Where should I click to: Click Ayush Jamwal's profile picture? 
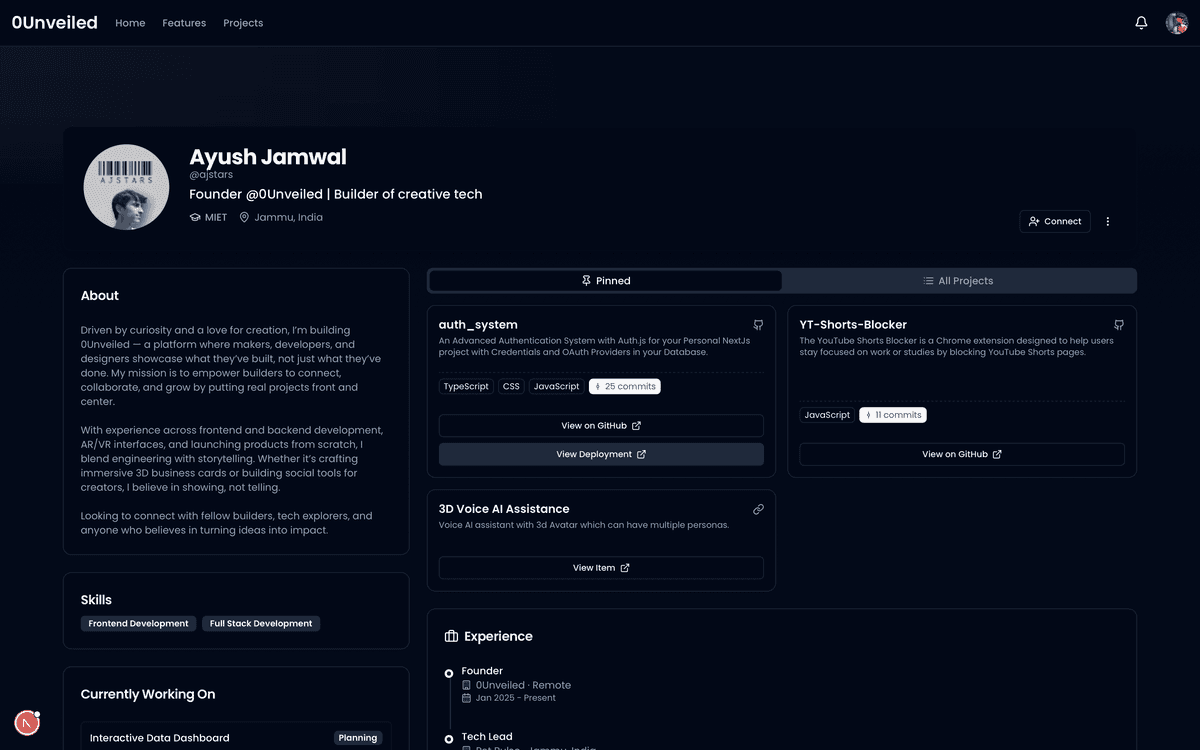(x=126, y=187)
